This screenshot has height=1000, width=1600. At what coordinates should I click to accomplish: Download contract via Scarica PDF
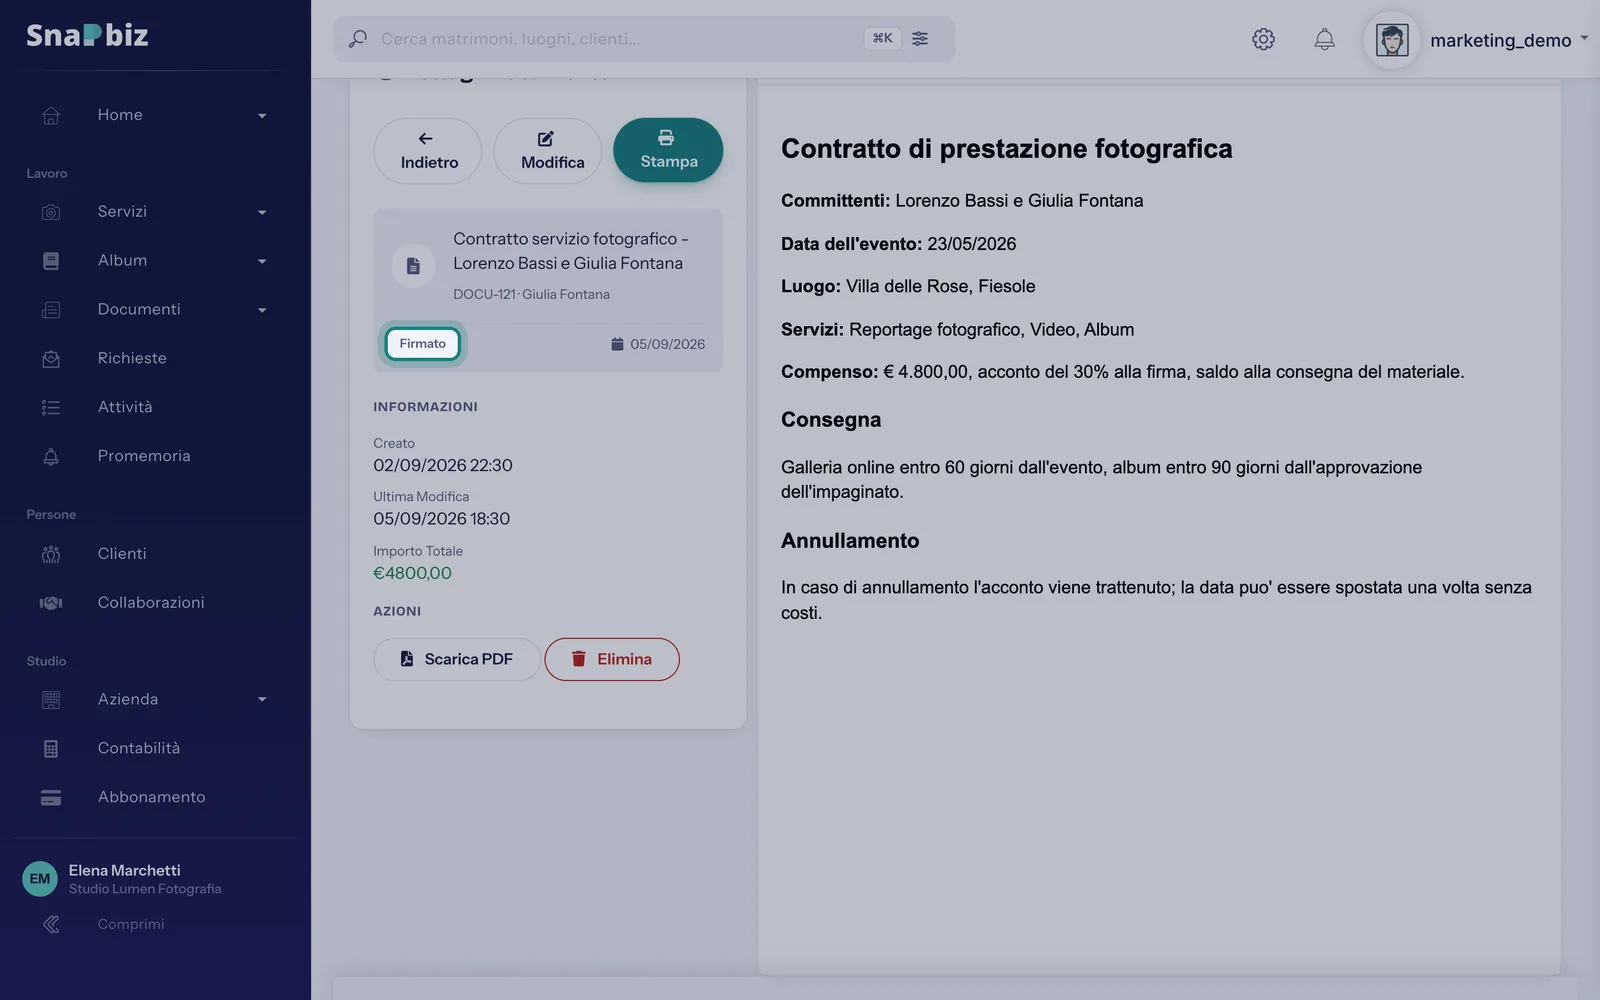[457, 659]
